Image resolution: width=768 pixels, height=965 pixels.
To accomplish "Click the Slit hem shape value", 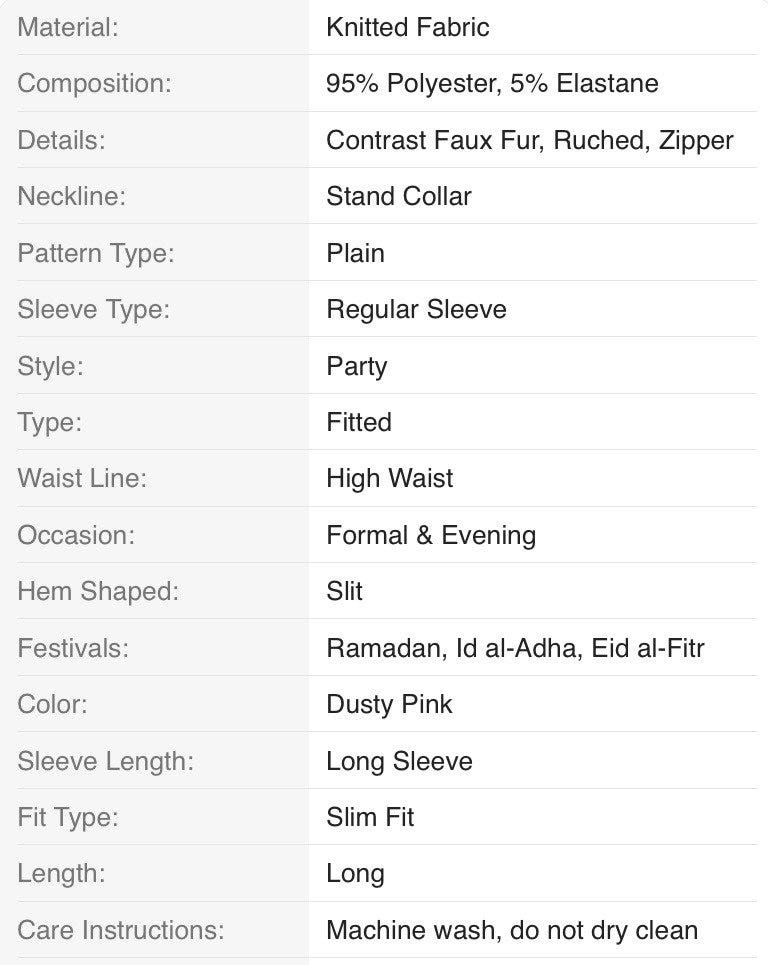I will (x=344, y=591).
